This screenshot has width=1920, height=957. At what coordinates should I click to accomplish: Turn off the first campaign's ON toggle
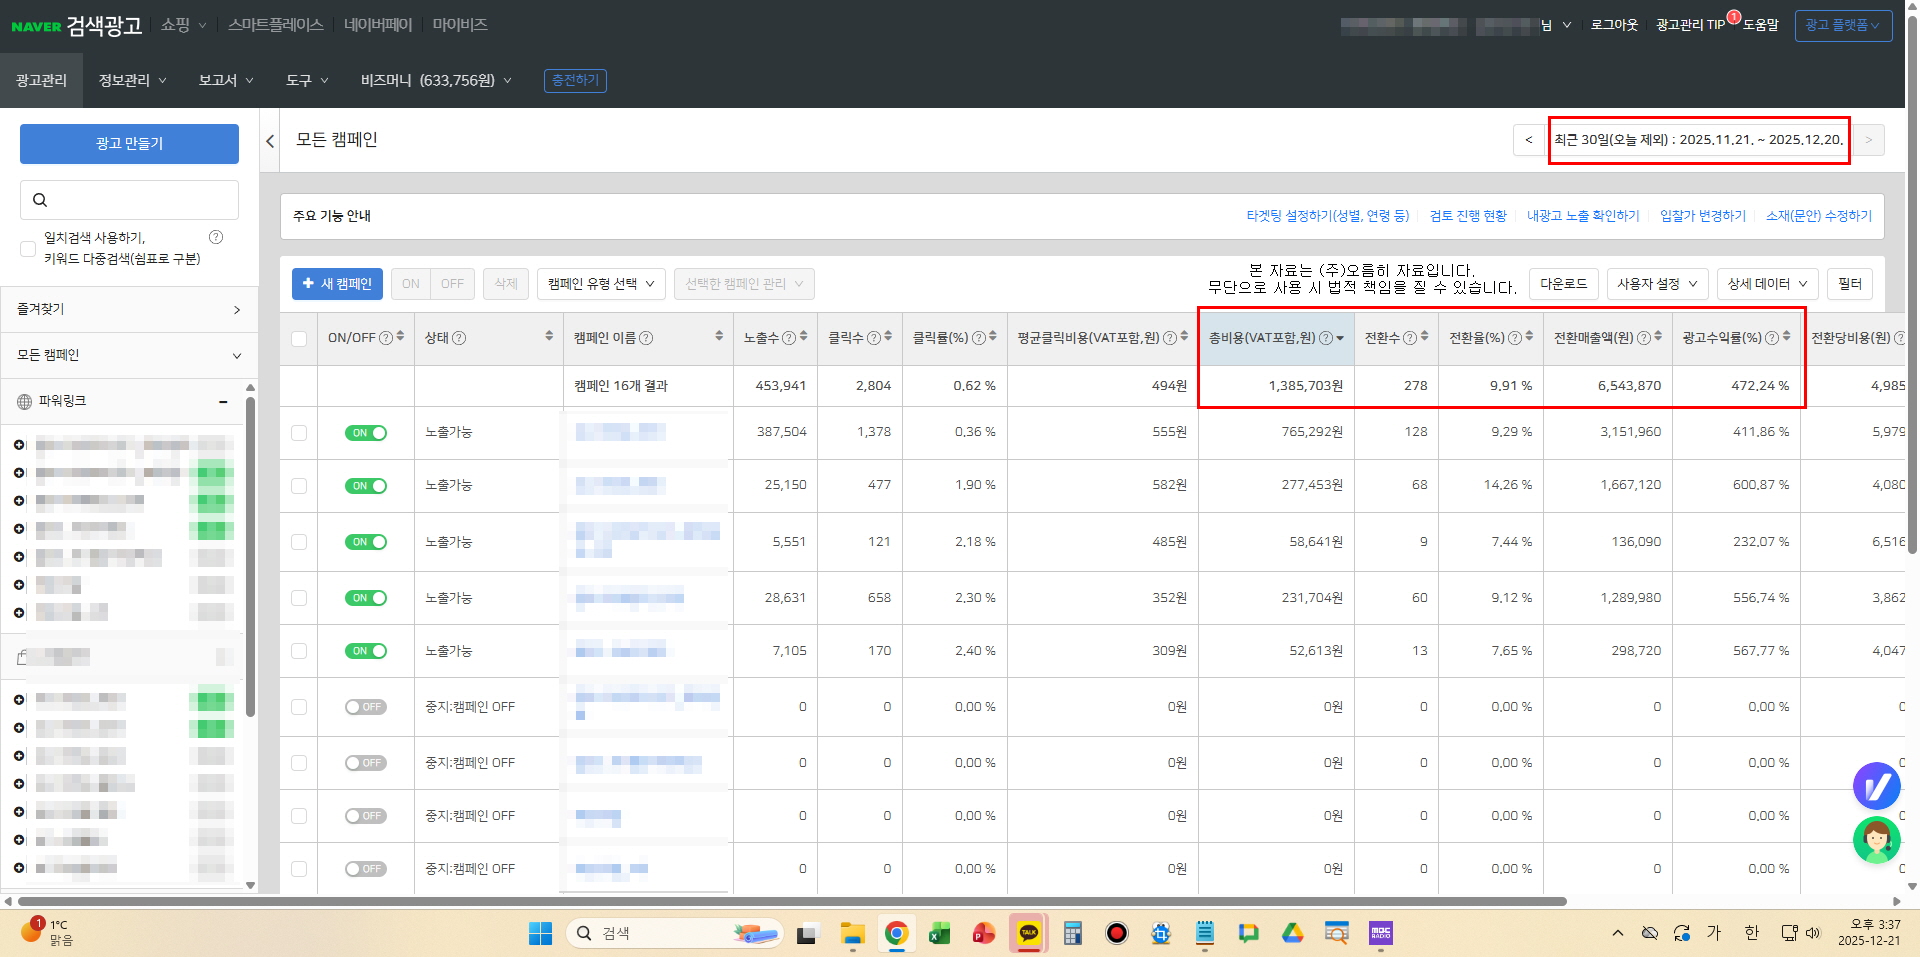pyautogui.click(x=366, y=433)
